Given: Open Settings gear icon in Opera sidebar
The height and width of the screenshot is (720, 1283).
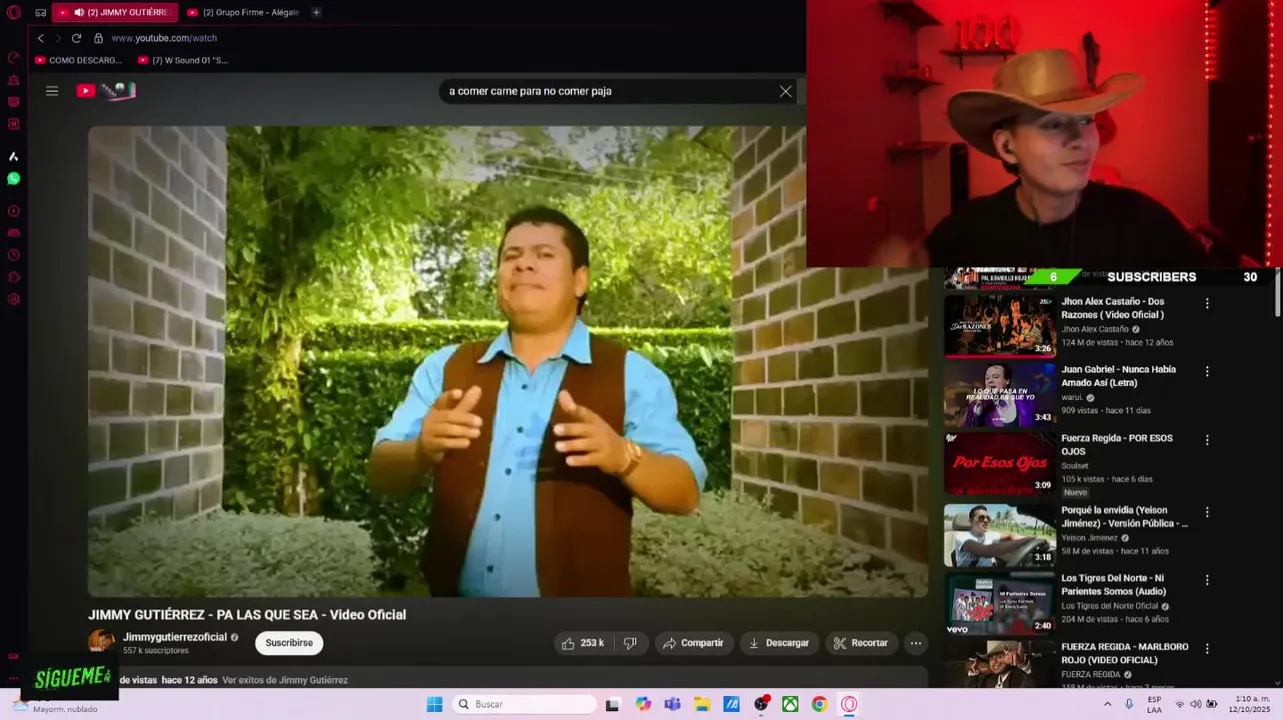Looking at the screenshot, I should coord(14,299).
